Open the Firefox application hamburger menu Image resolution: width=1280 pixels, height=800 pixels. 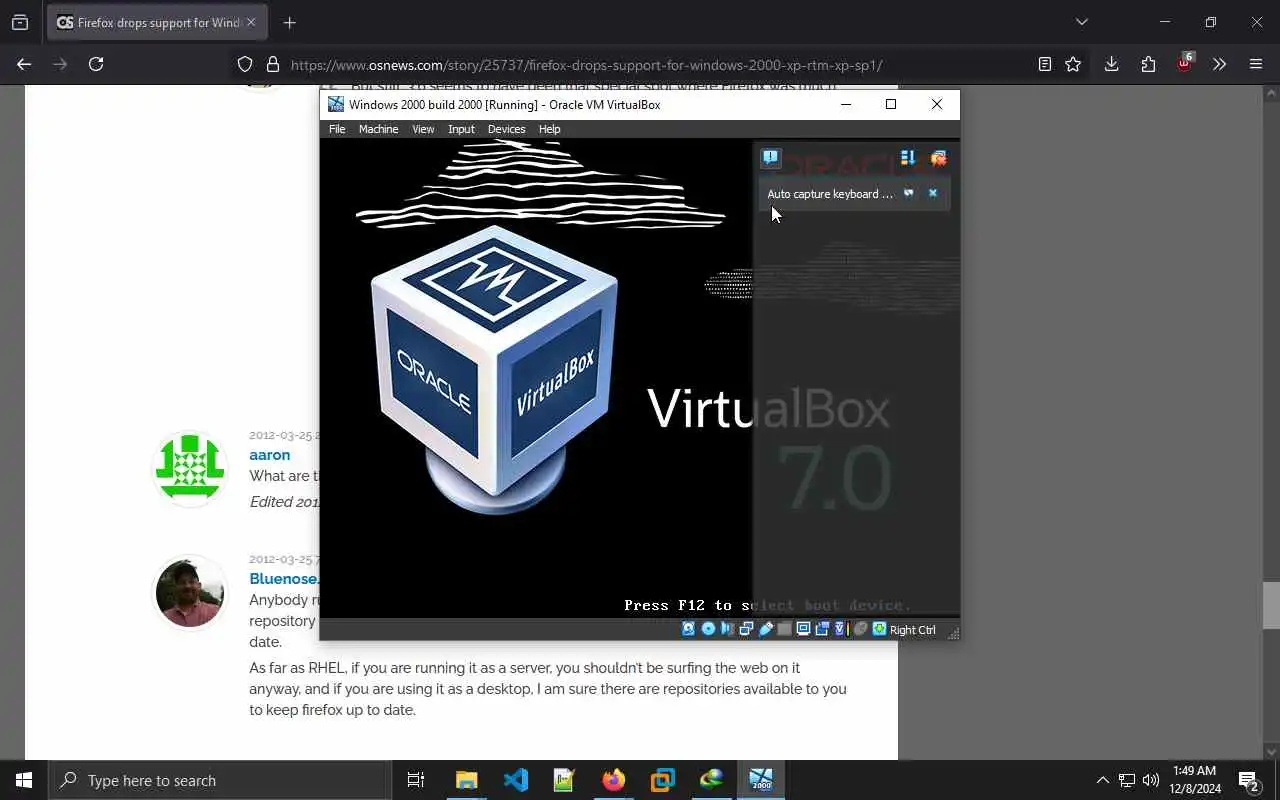tap(1256, 64)
